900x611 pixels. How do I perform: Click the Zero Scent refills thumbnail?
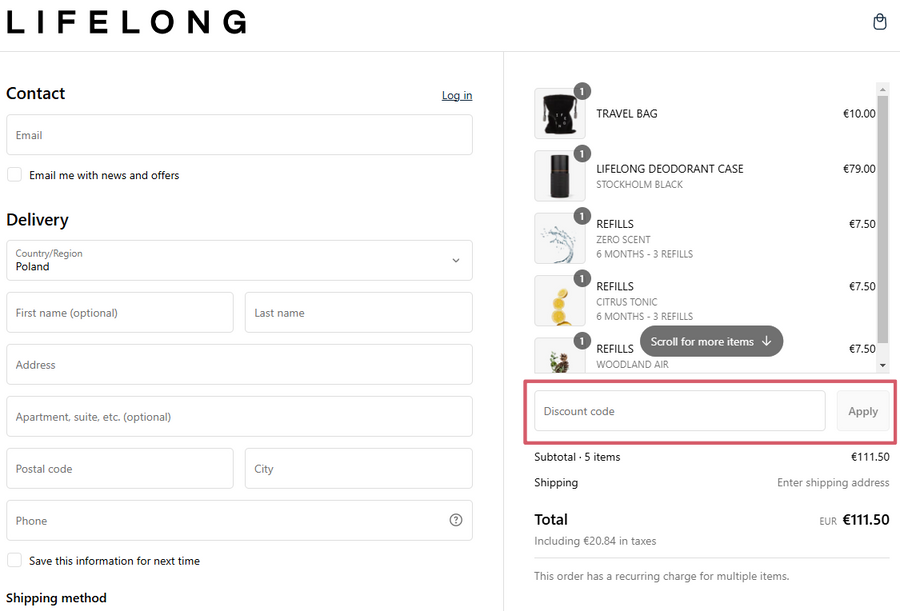[560, 238]
